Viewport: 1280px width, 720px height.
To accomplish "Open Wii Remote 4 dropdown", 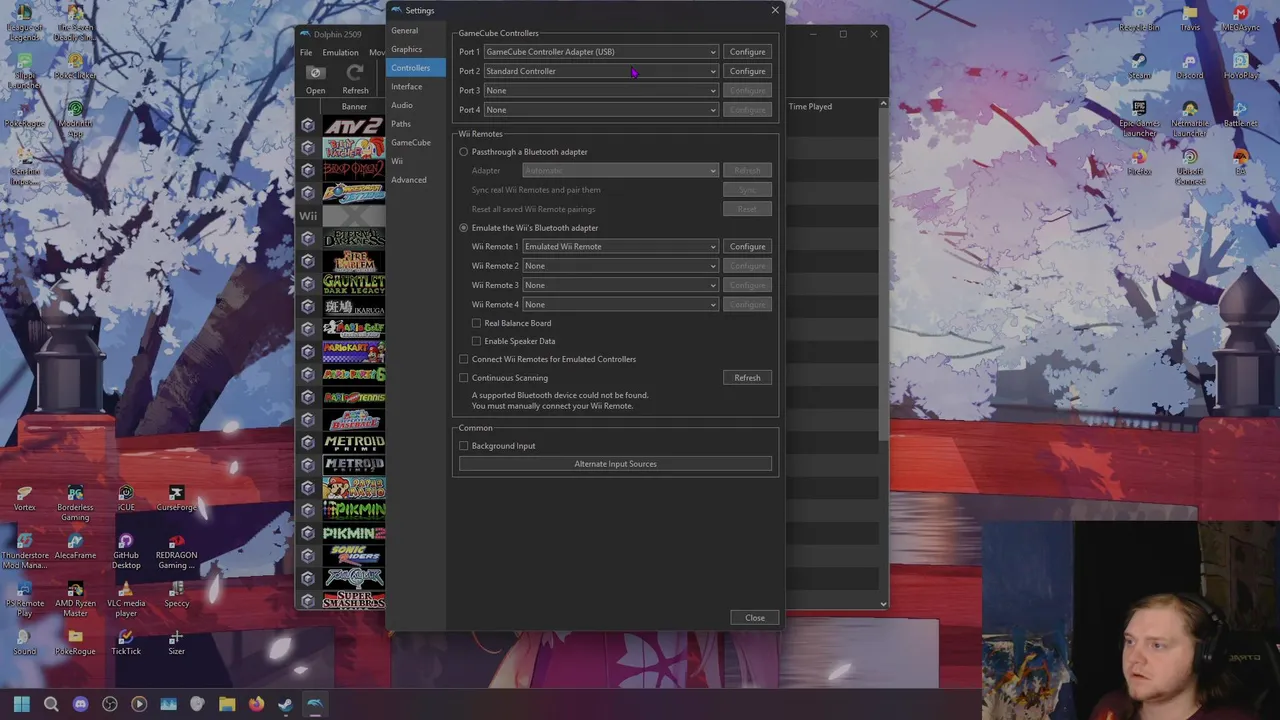I will pos(620,304).
